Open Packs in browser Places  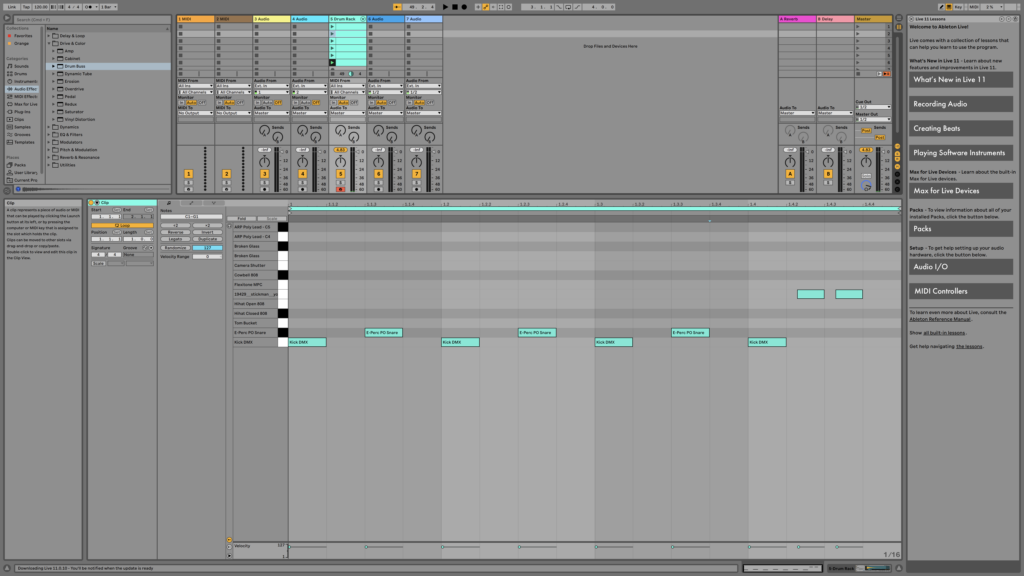click(20, 165)
